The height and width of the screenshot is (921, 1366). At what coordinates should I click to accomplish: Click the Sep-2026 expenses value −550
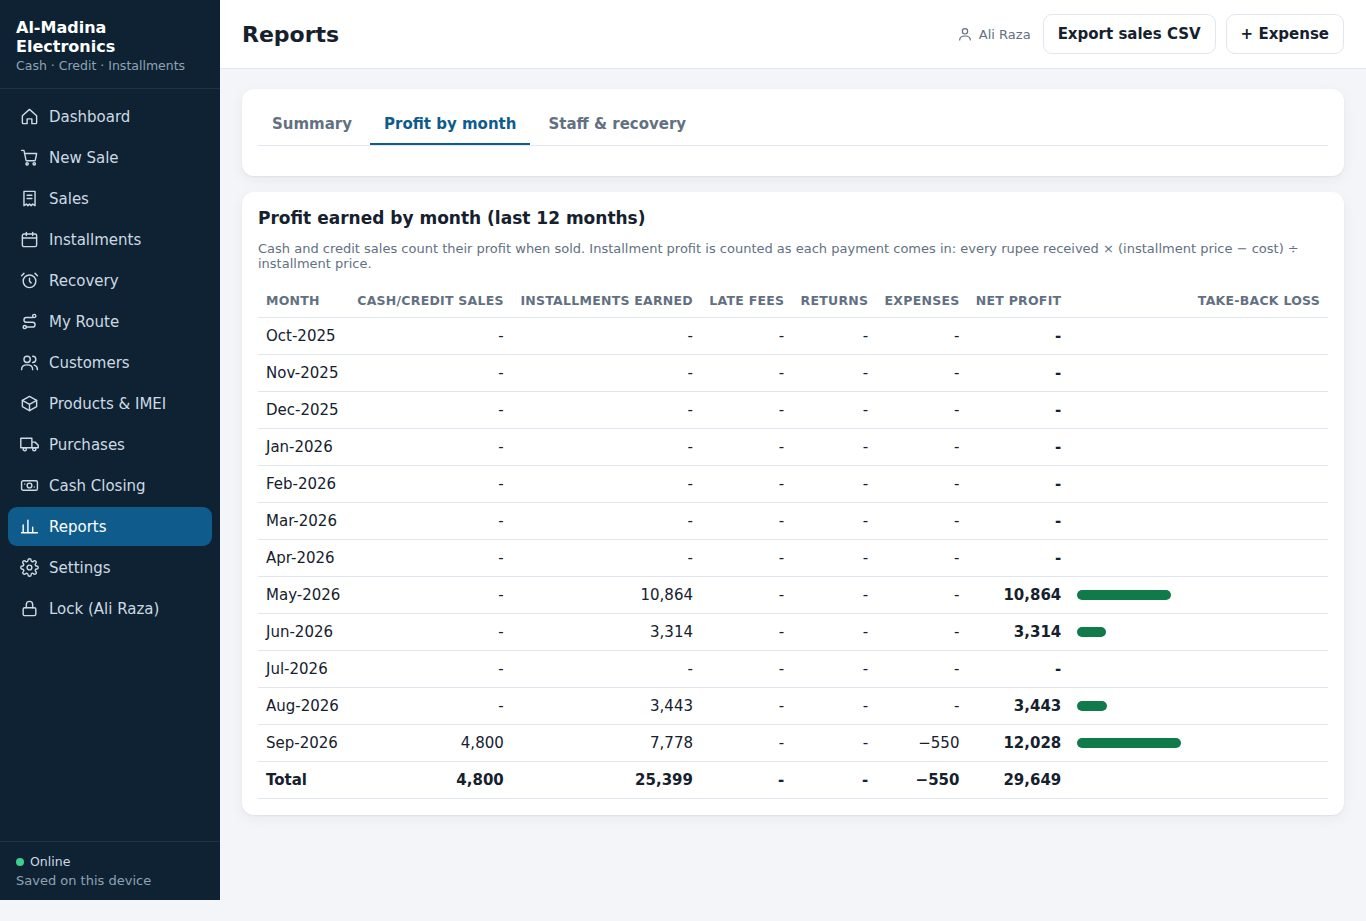[939, 743]
